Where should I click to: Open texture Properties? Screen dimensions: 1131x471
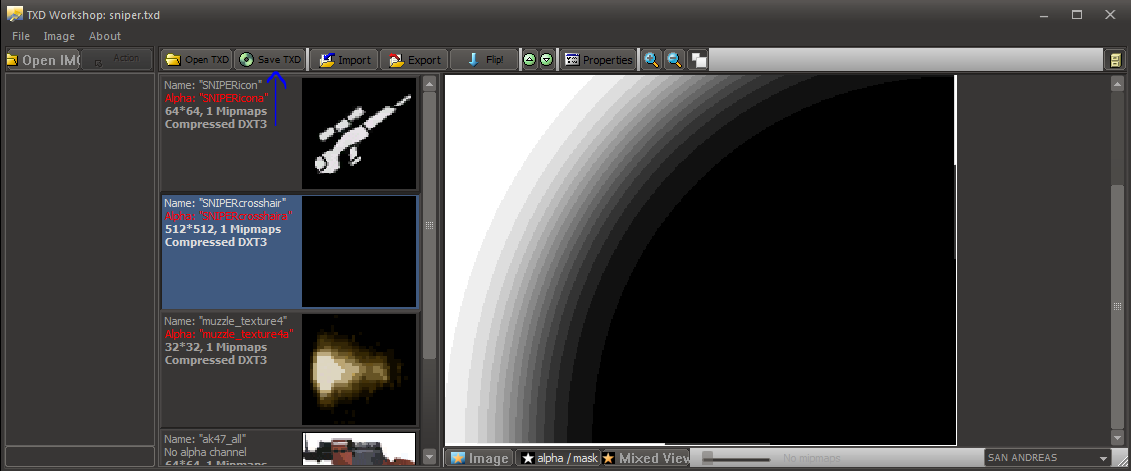[x=599, y=60]
